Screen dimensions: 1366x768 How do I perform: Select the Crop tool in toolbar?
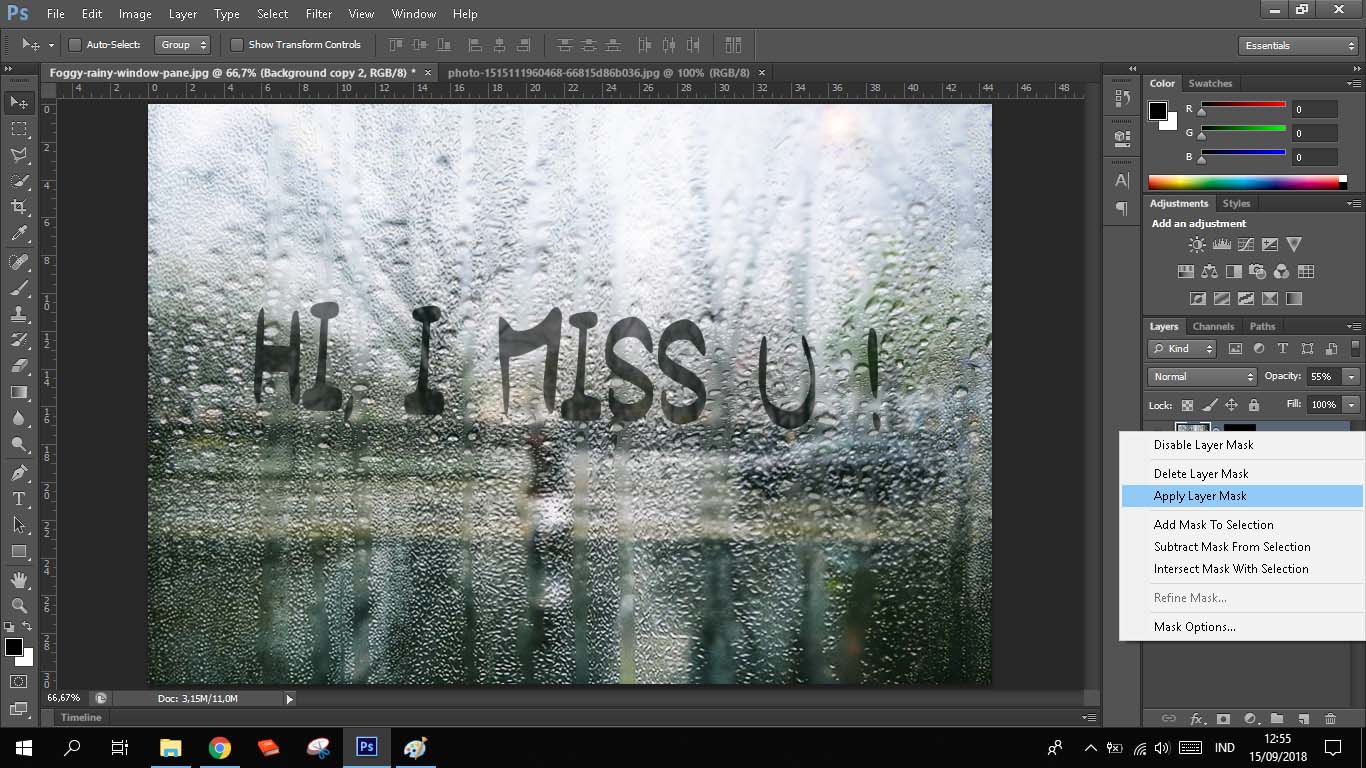pyautogui.click(x=18, y=207)
